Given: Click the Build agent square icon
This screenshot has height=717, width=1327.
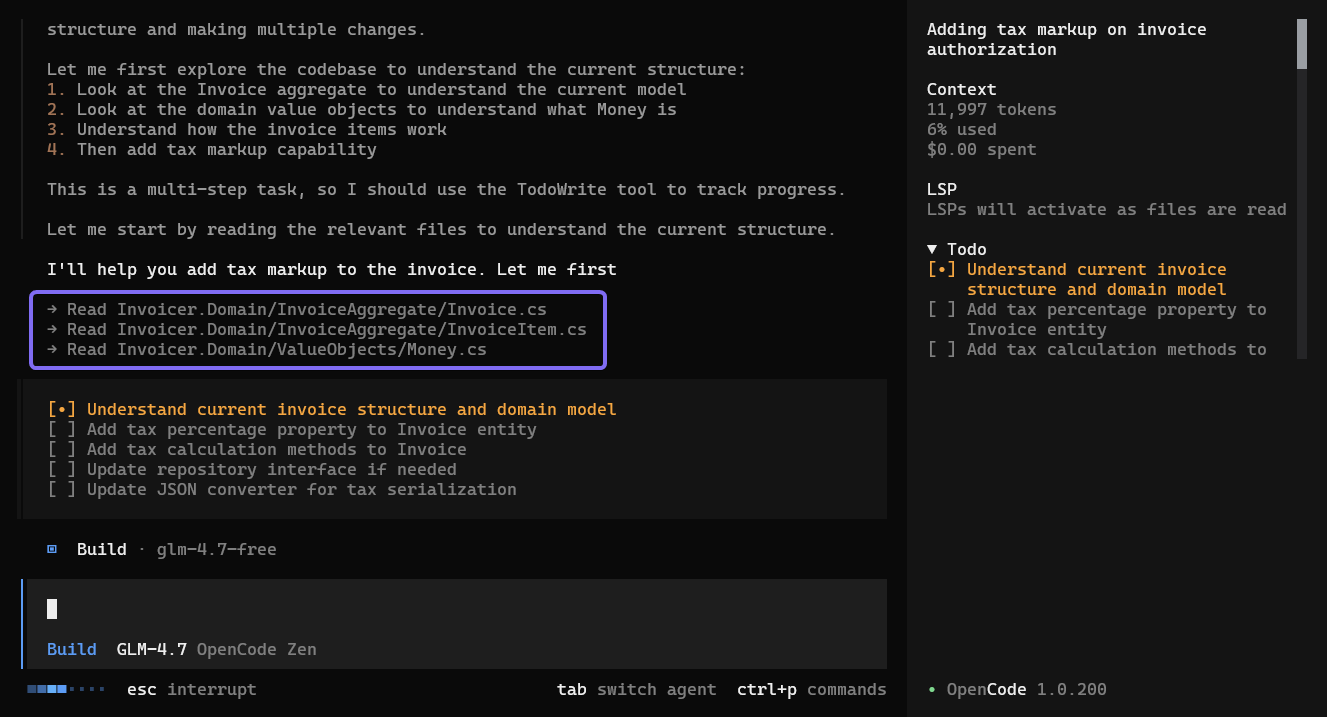Looking at the screenshot, I should point(52,548).
